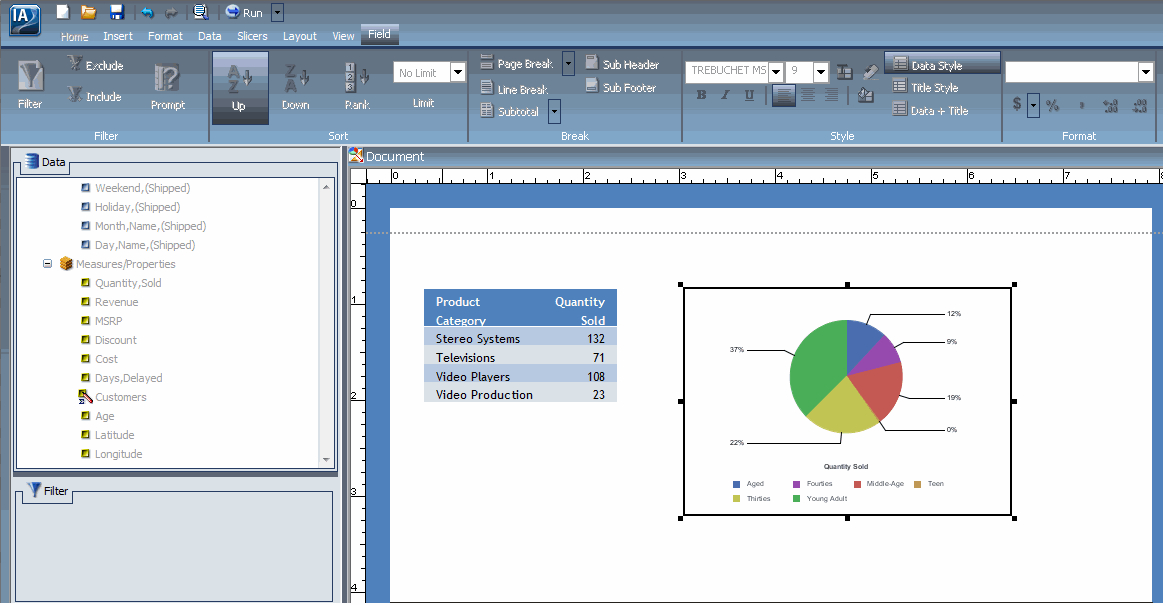Decrease decimal places

pyautogui.click(x=1140, y=106)
